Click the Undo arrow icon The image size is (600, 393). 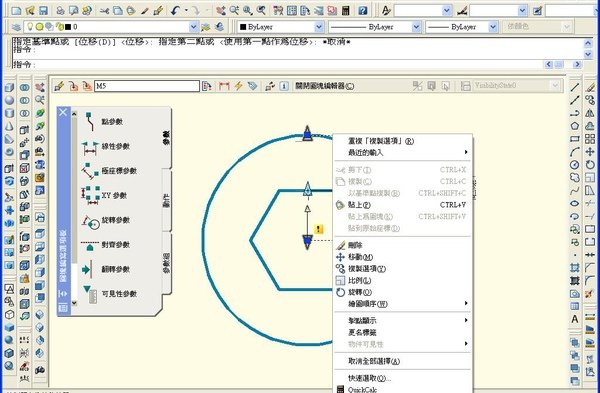[175, 10]
